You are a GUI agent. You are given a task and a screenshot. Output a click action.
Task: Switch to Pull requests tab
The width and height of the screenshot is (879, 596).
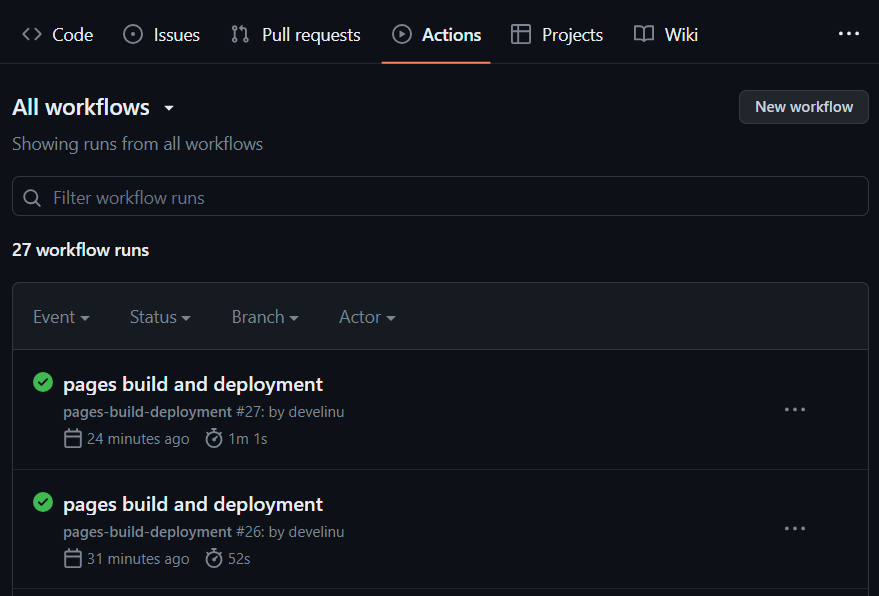(x=296, y=35)
